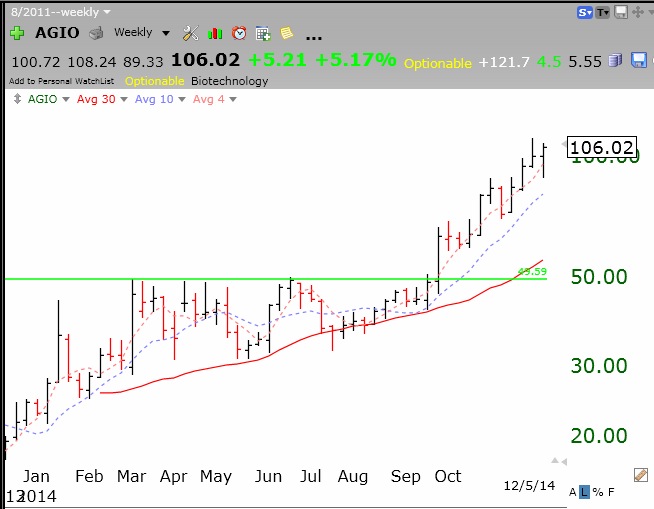Toggle the L logarithmic scale option
Image resolution: width=654 pixels, height=509 pixels.
(584, 492)
